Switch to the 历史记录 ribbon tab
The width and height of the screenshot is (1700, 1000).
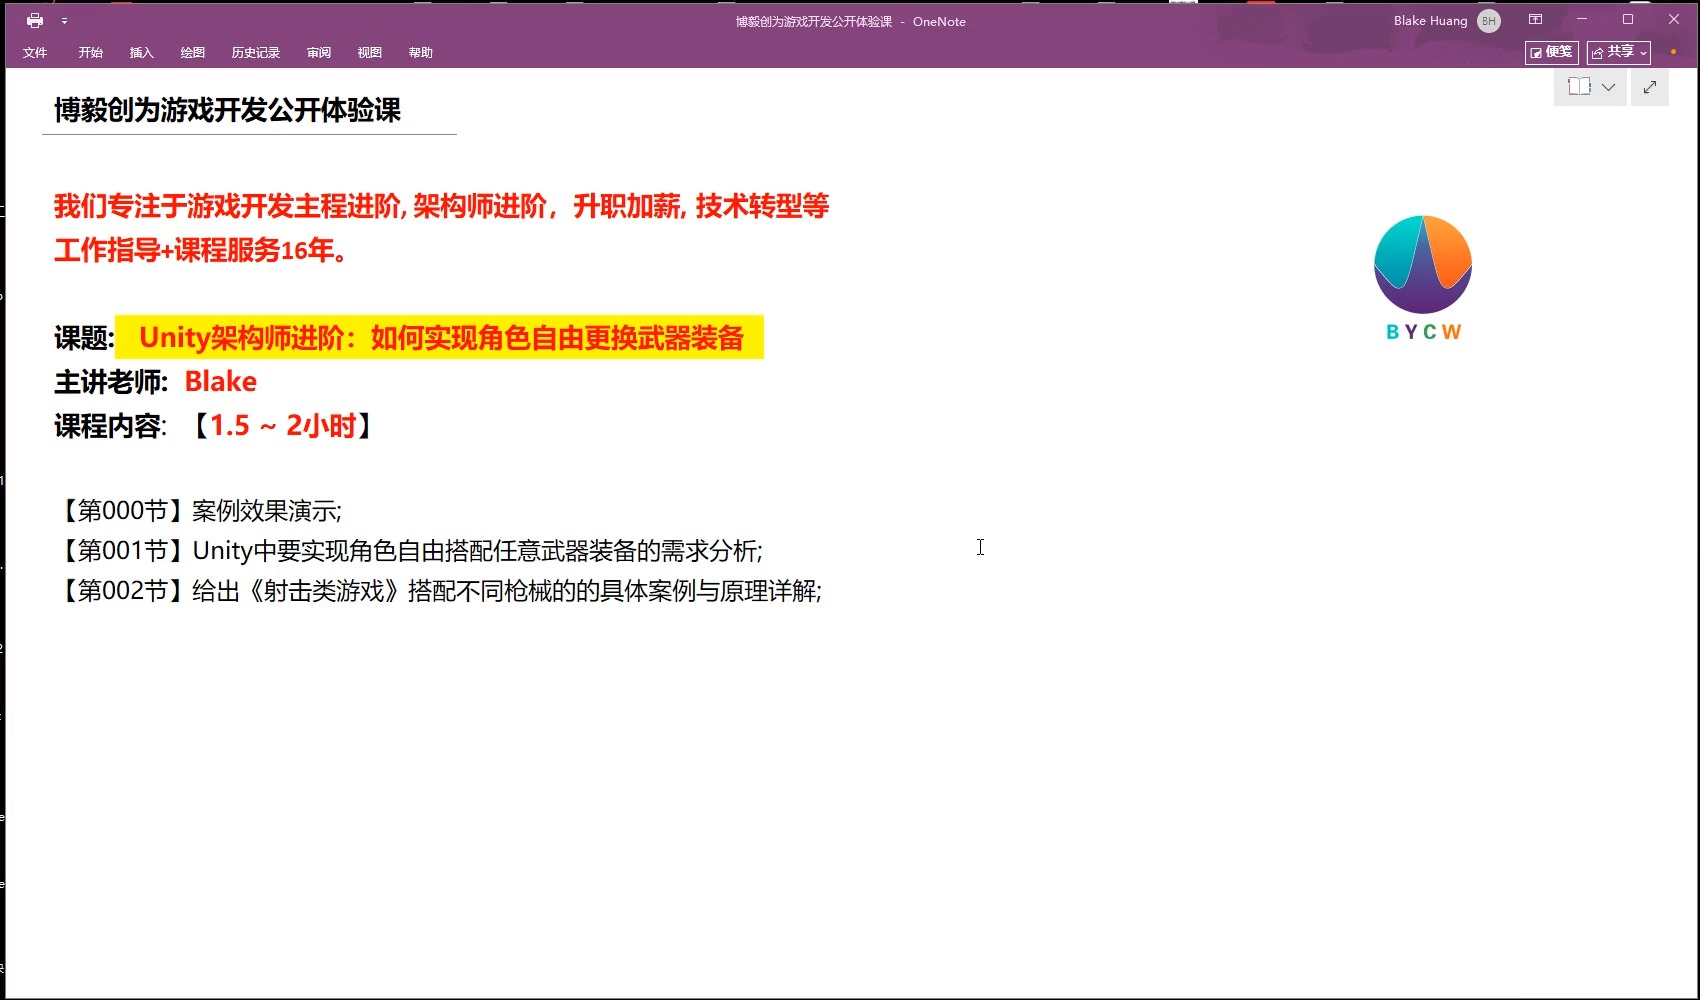click(255, 52)
